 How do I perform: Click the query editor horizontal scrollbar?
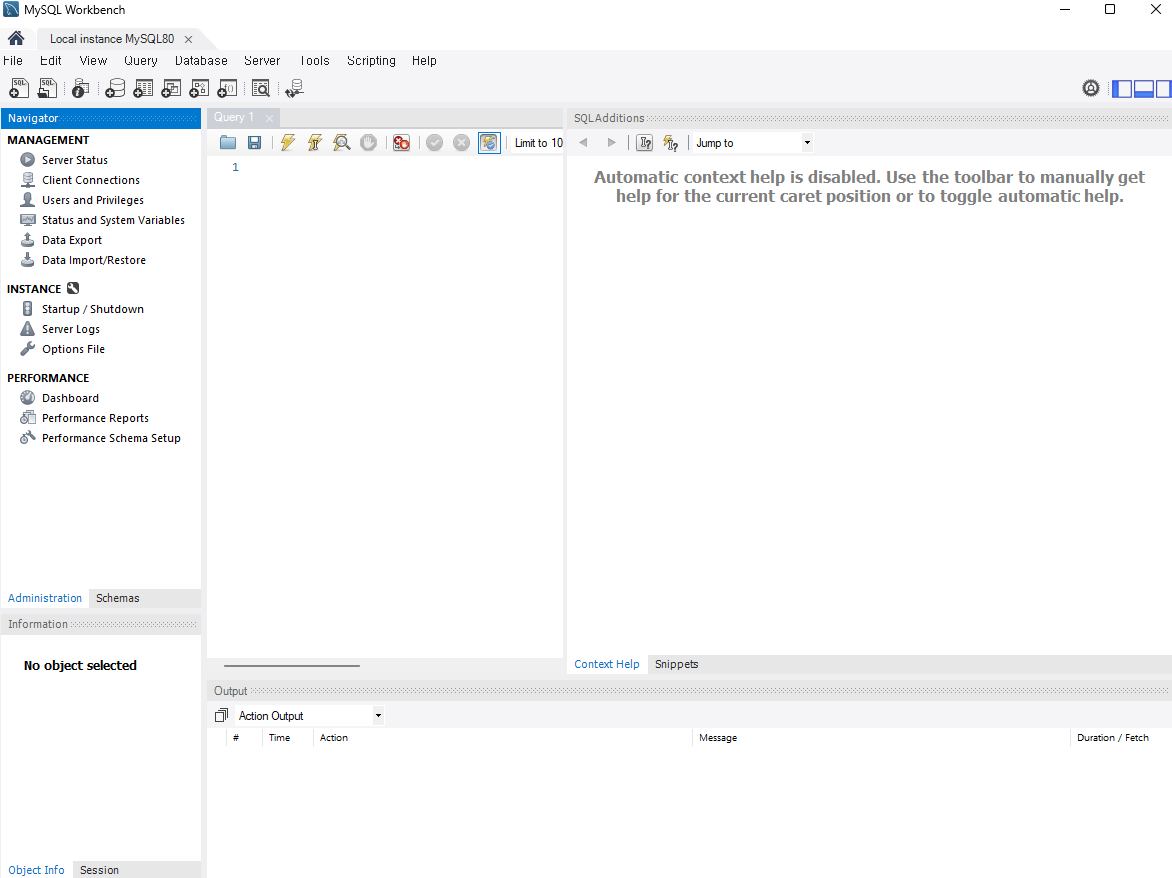(292, 665)
